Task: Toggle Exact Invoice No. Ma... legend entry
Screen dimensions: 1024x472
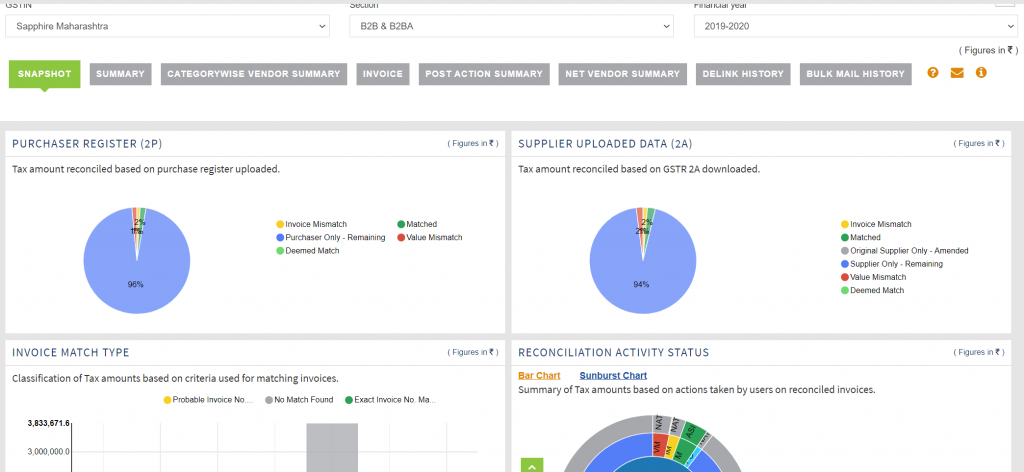Action: click(390, 400)
